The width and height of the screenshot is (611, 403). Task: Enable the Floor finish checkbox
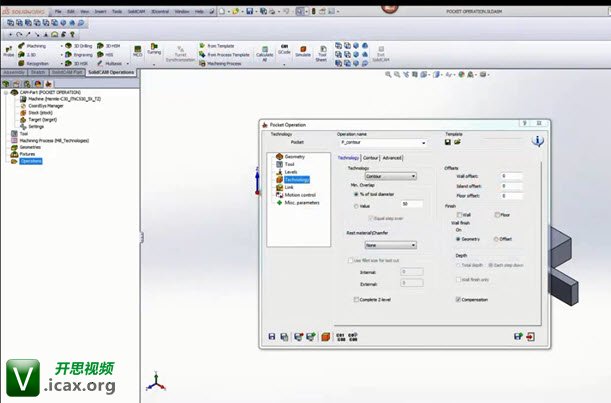coord(497,215)
